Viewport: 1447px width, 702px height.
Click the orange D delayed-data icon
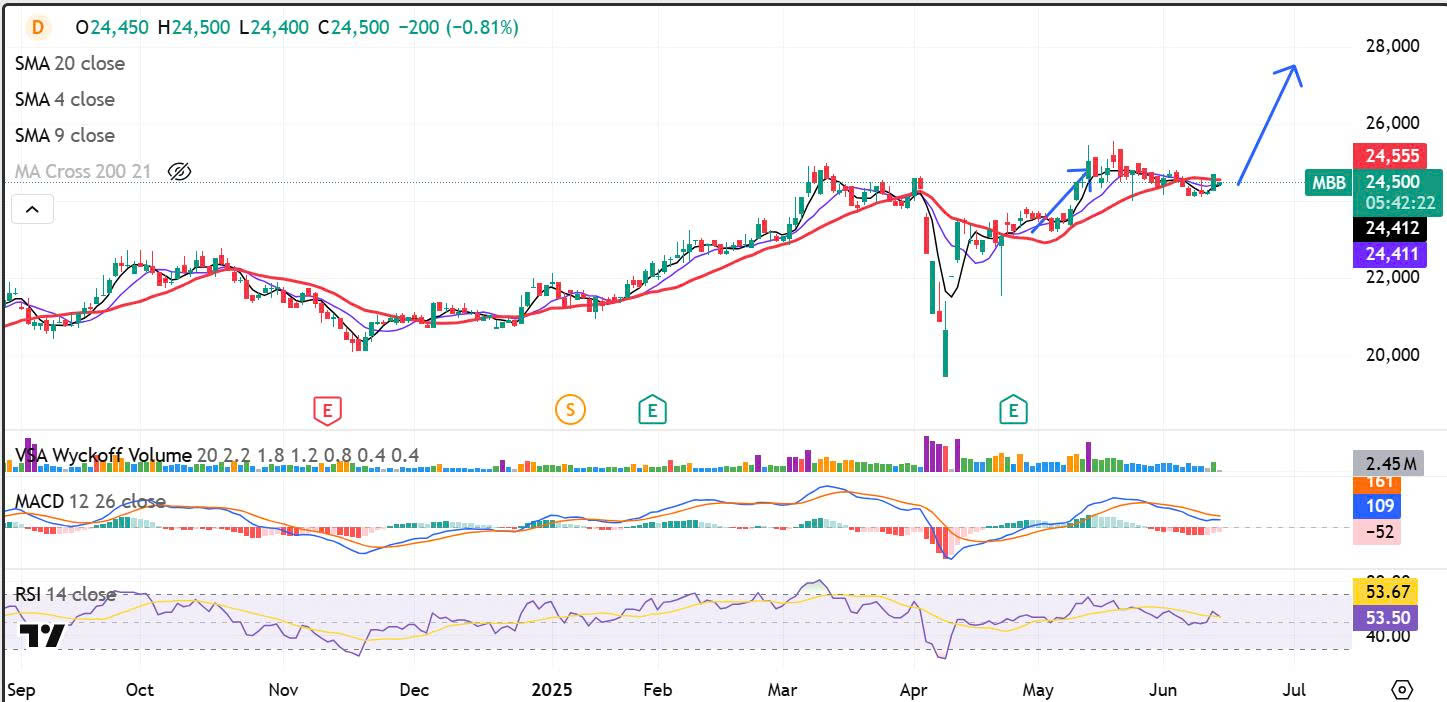coord(37,27)
